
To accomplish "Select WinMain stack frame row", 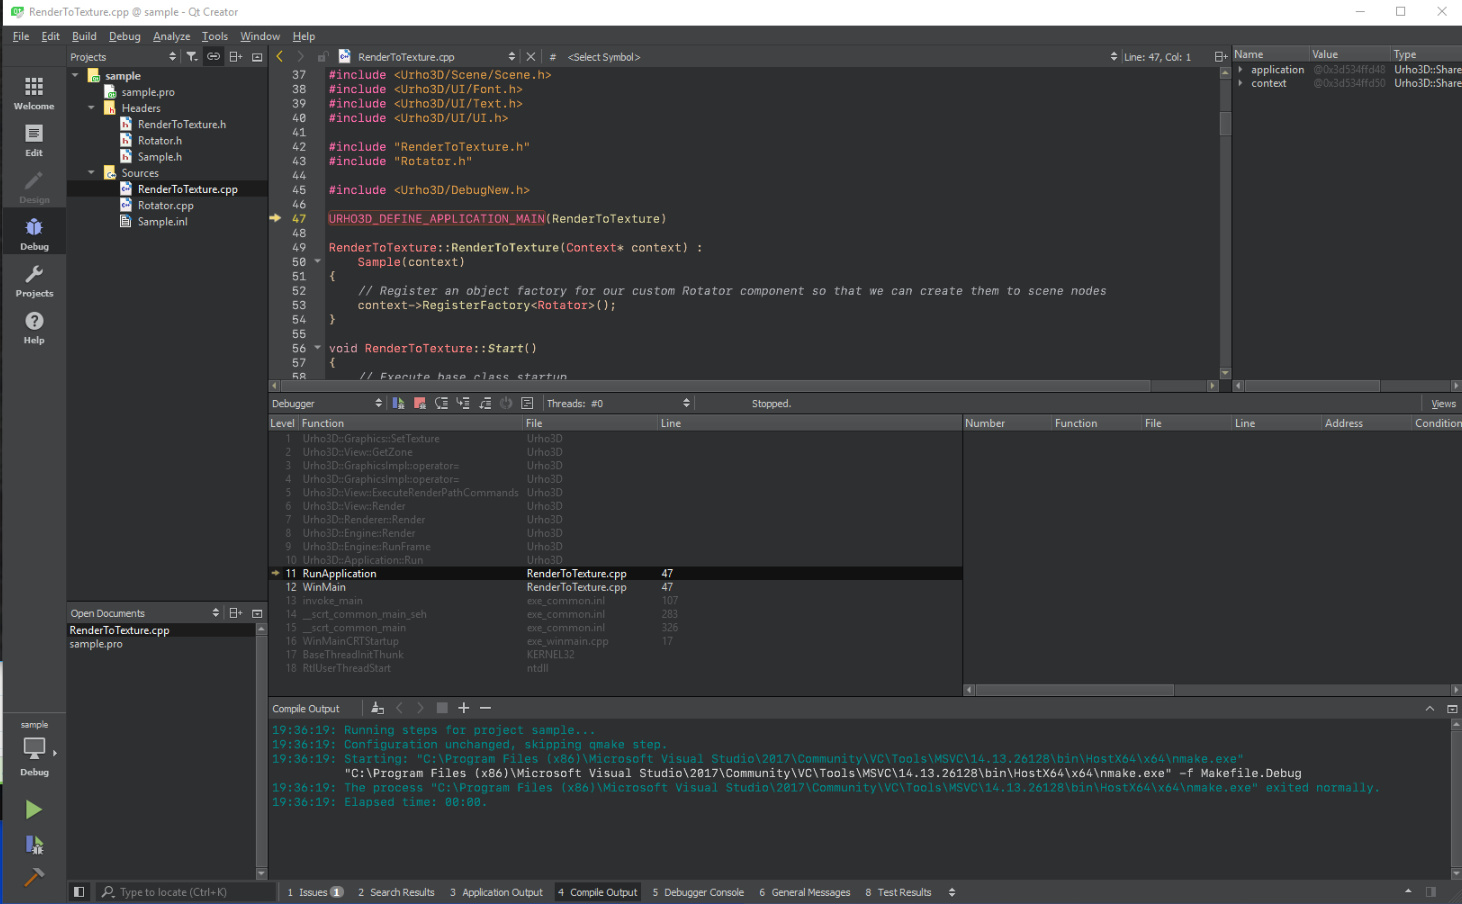I will [x=615, y=587].
